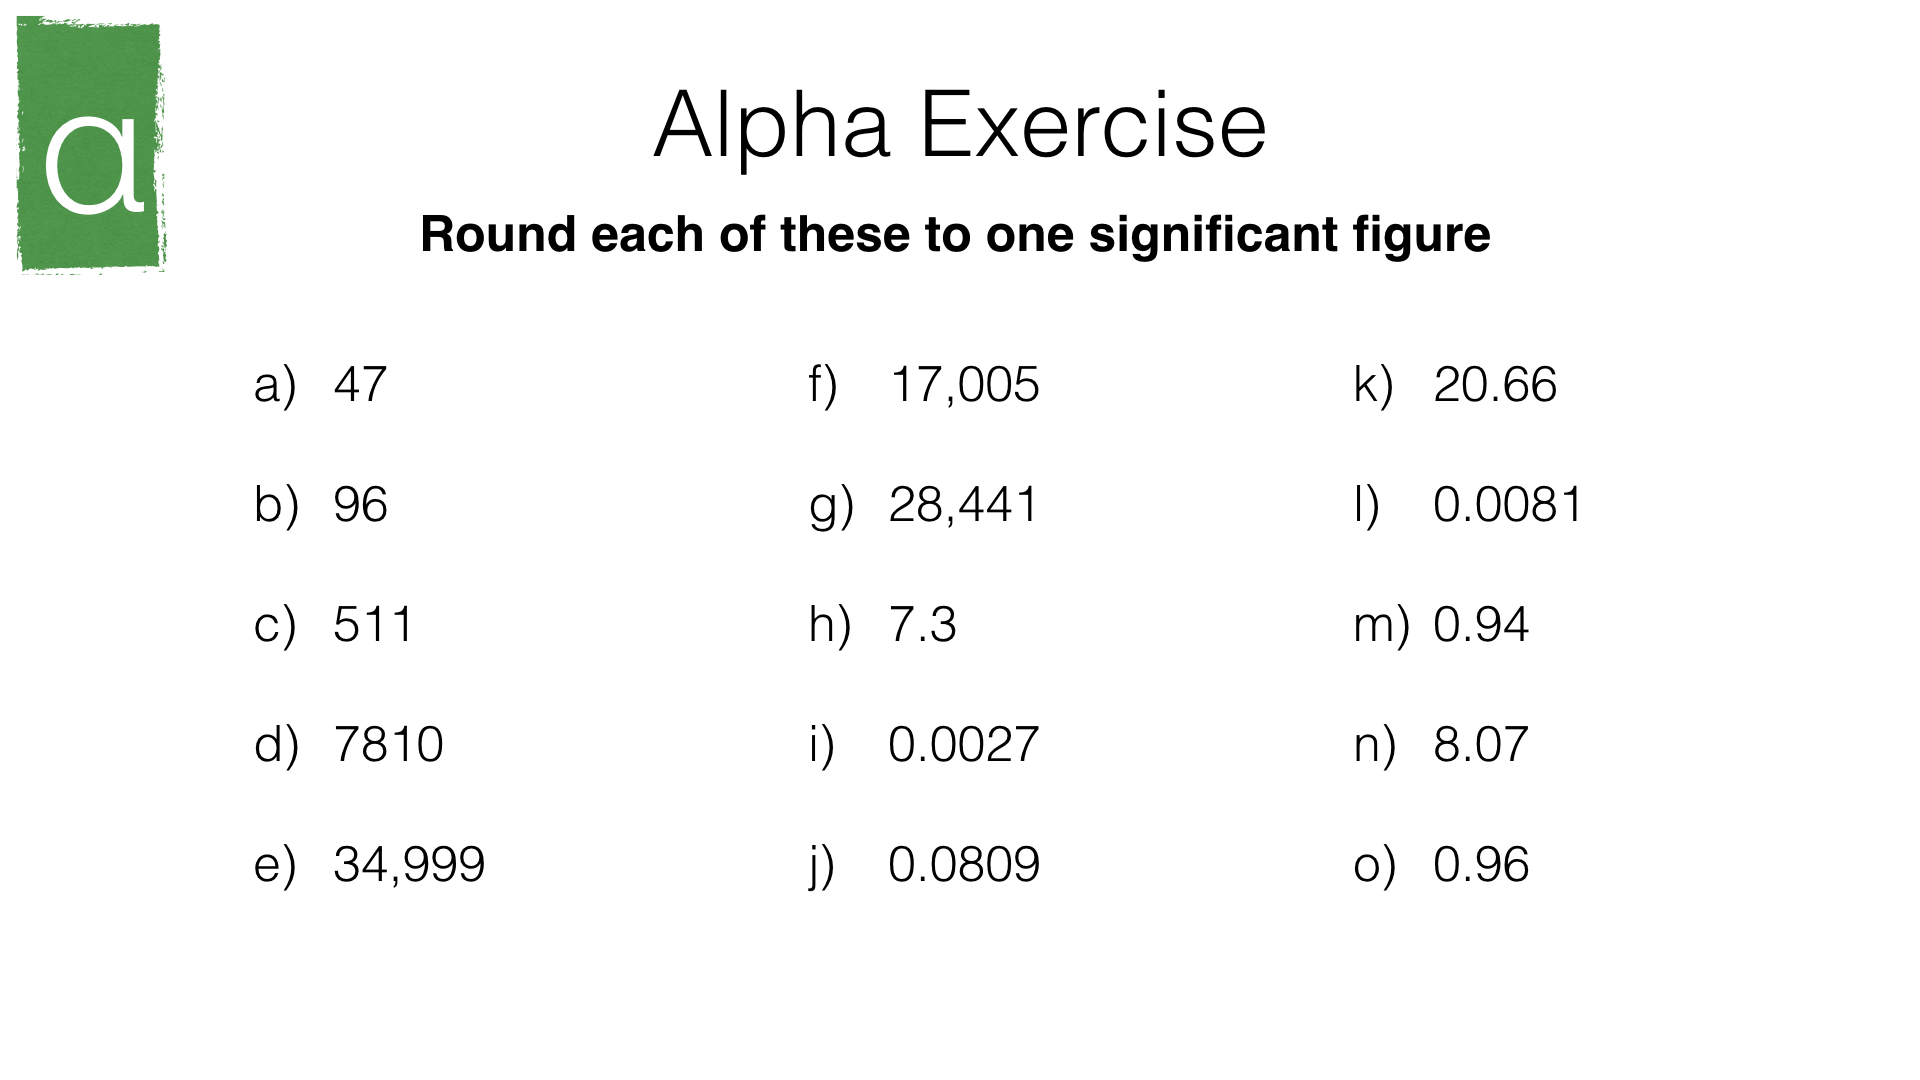Click the green alpha logo
Image resolution: width=1920 pixels, height=1080 pixels.
click(90, 145)
